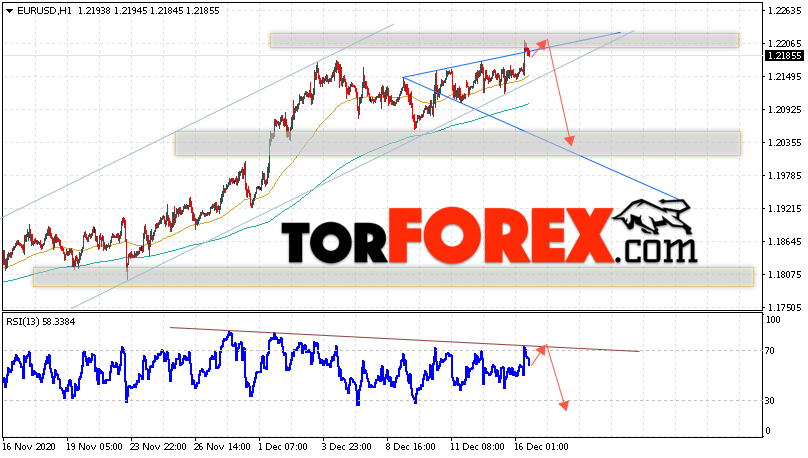Viewport: 808px width, 458px height.
Task: Select the descending RSI trendline
Action: (x=405, y=339)
